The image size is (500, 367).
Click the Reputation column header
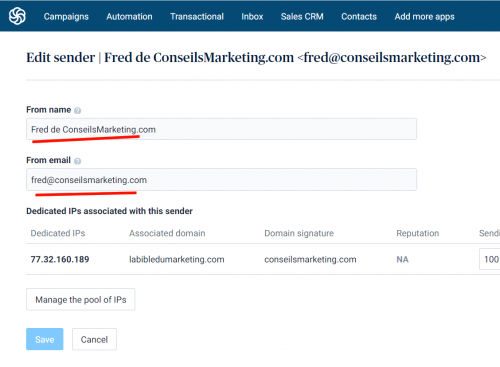tap(418, 233)
